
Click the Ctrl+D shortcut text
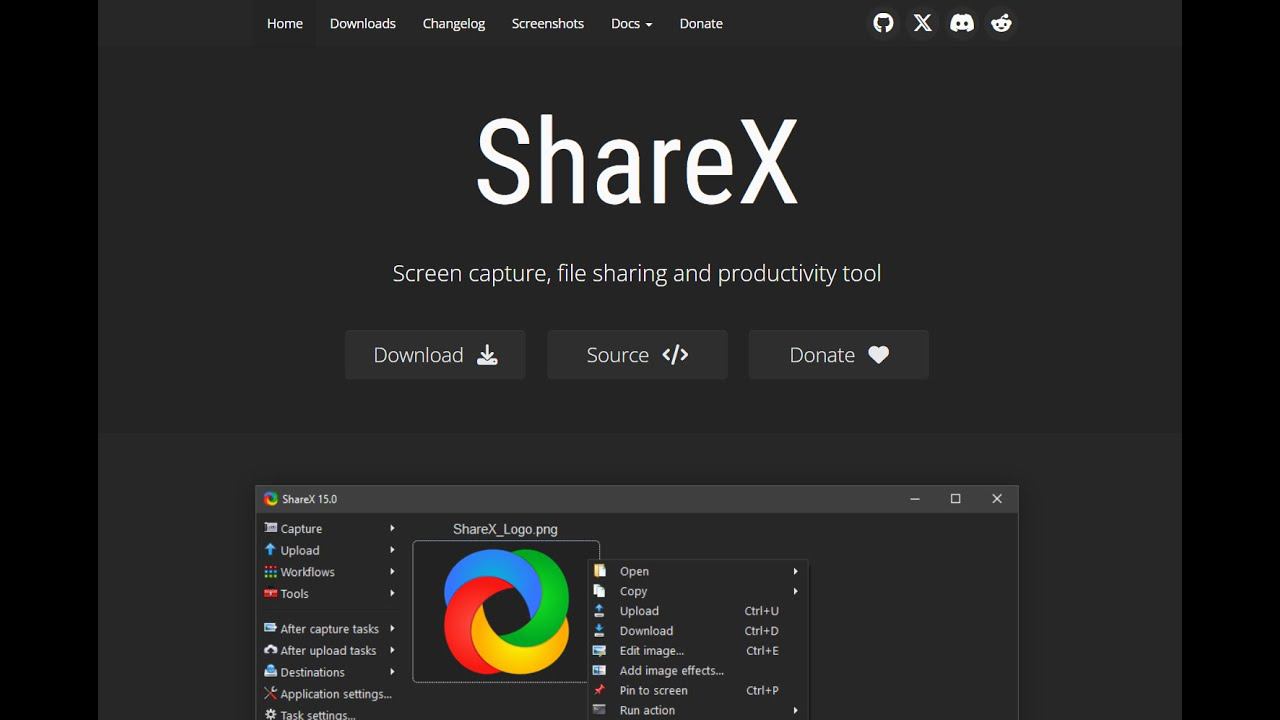tap(762, 631)
